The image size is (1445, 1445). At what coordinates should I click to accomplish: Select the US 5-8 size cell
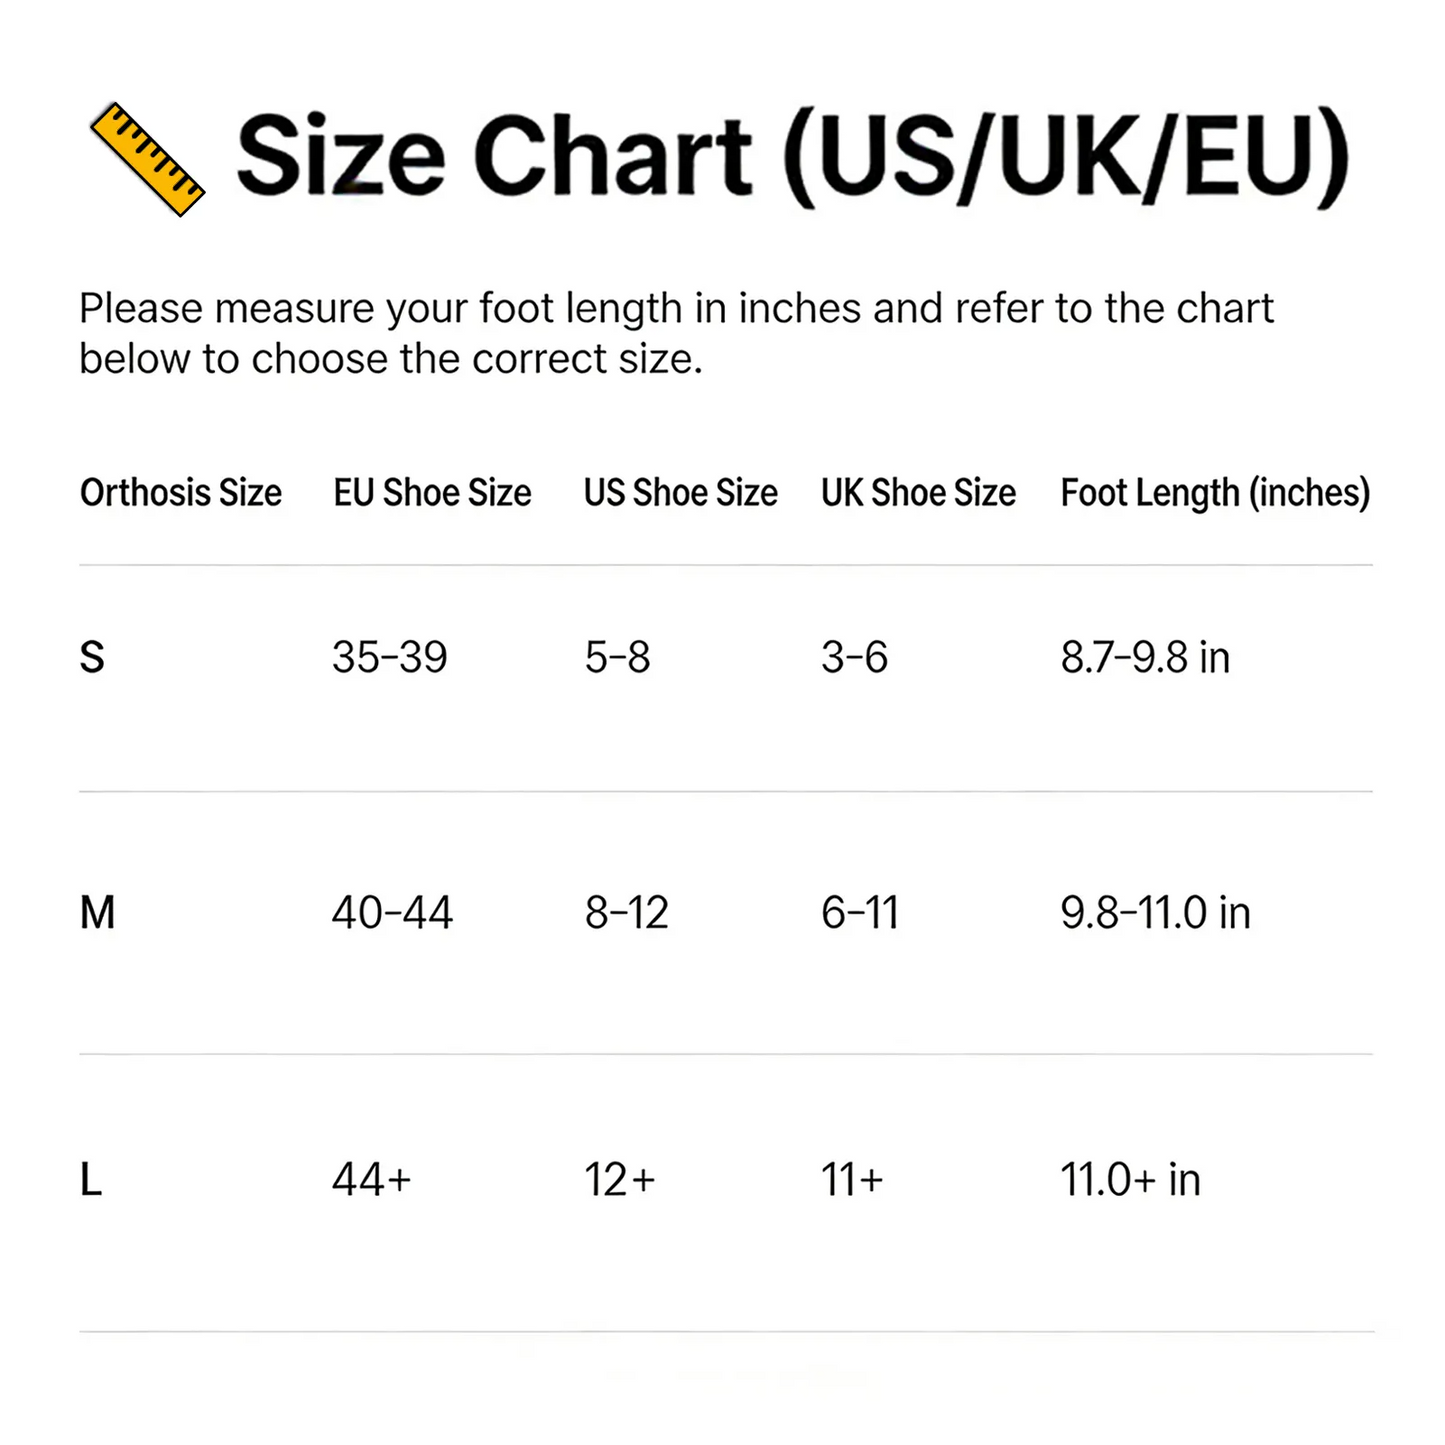(617, 658)
